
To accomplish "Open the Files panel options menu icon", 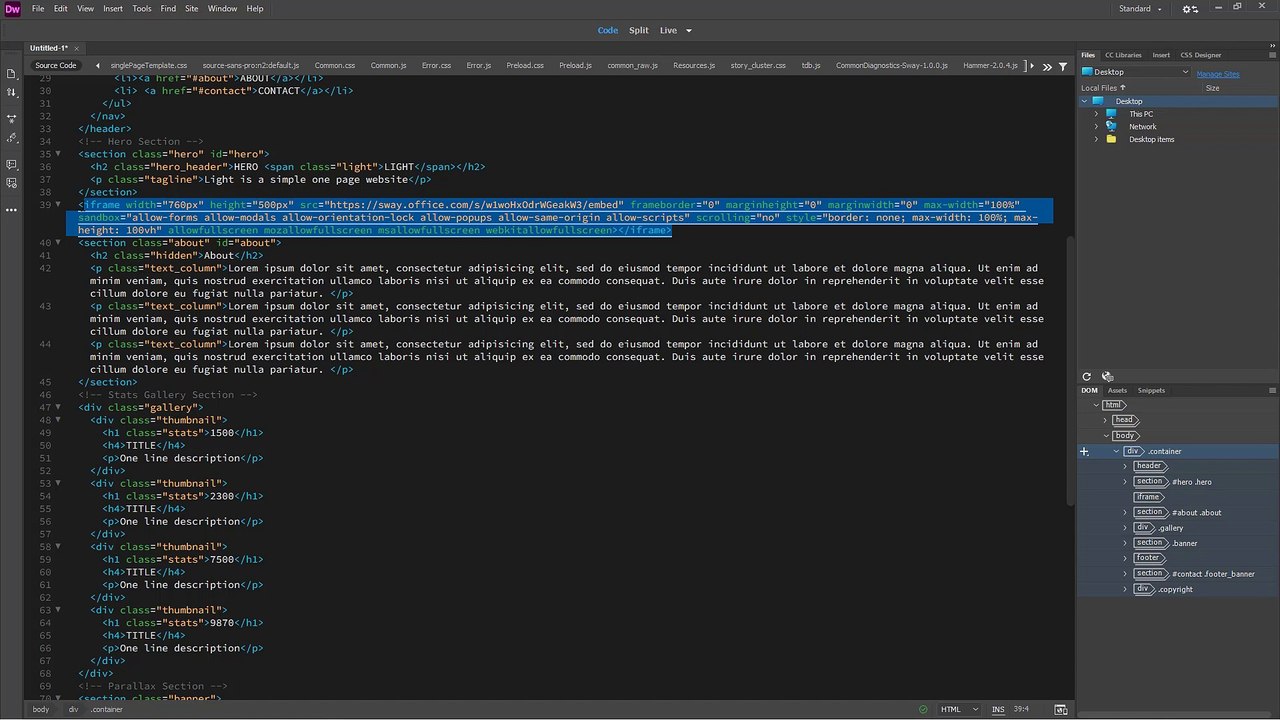I will [1272, 55].
